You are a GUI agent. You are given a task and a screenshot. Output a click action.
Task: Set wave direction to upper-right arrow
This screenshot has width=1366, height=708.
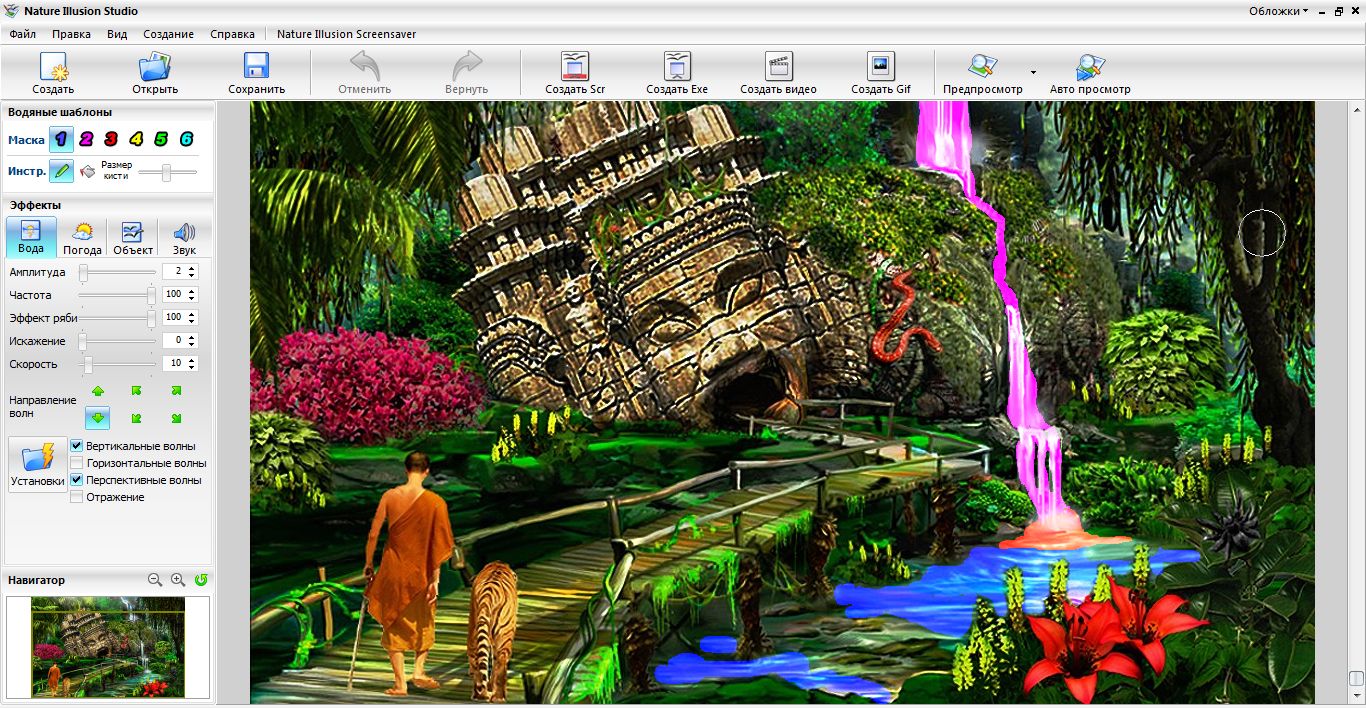tap(176, 391)
